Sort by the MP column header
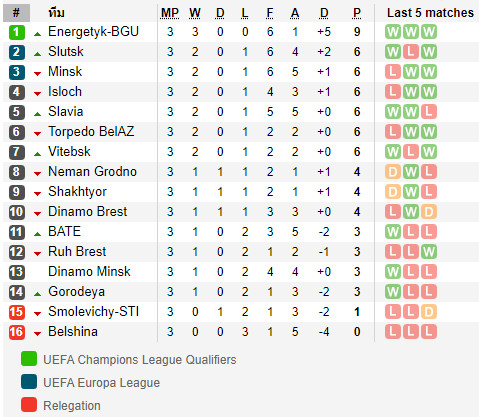The width and height of the screenshot is (479, 417). click(x=170, y=13)
